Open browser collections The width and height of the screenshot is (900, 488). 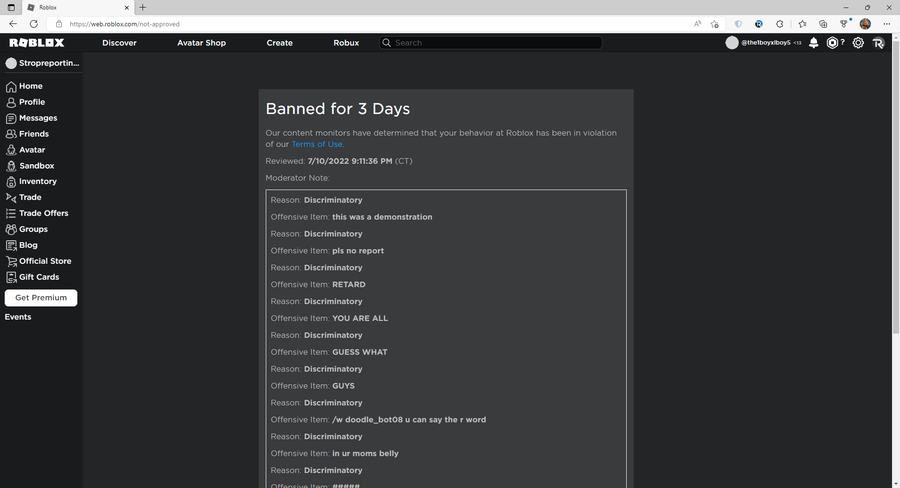[823, 24]
